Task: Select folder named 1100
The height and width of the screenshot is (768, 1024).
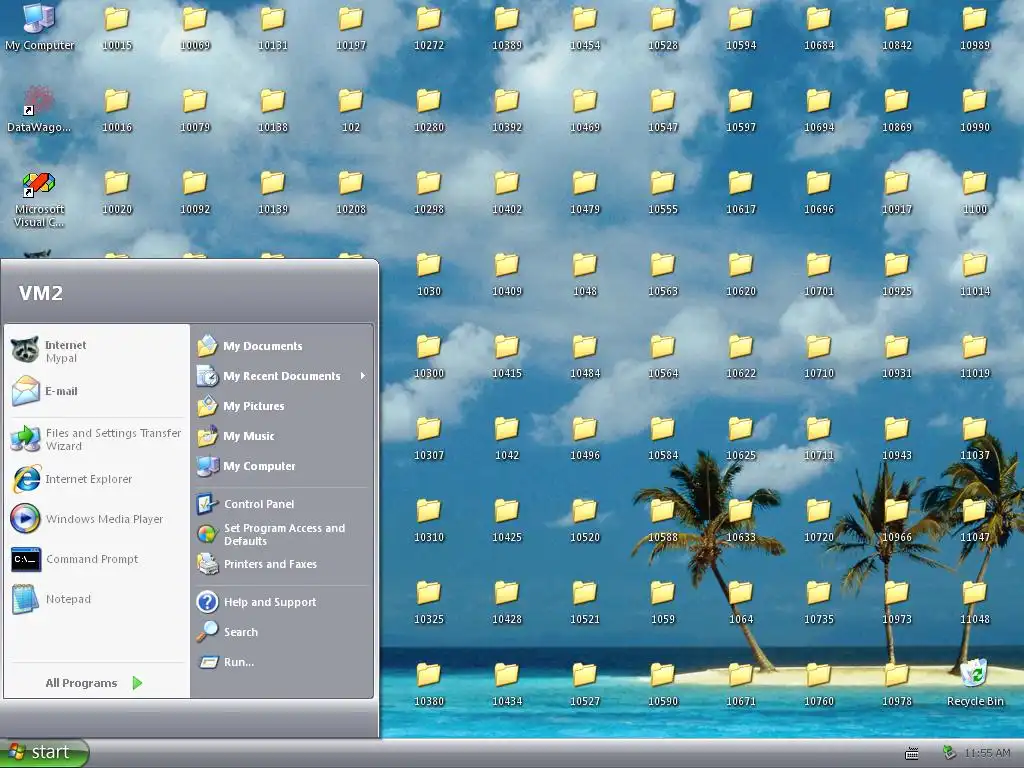Action: [x=974, y=192]
